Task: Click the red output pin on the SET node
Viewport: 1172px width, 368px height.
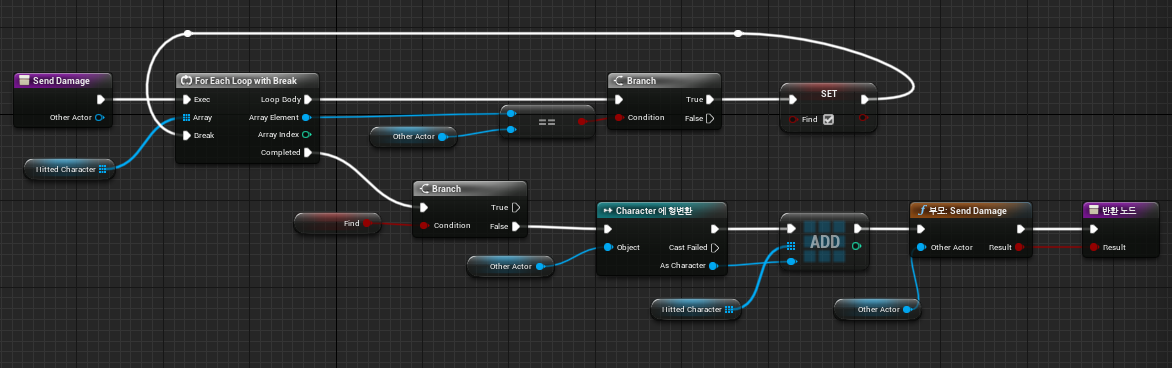Action: tap(863, 117)
